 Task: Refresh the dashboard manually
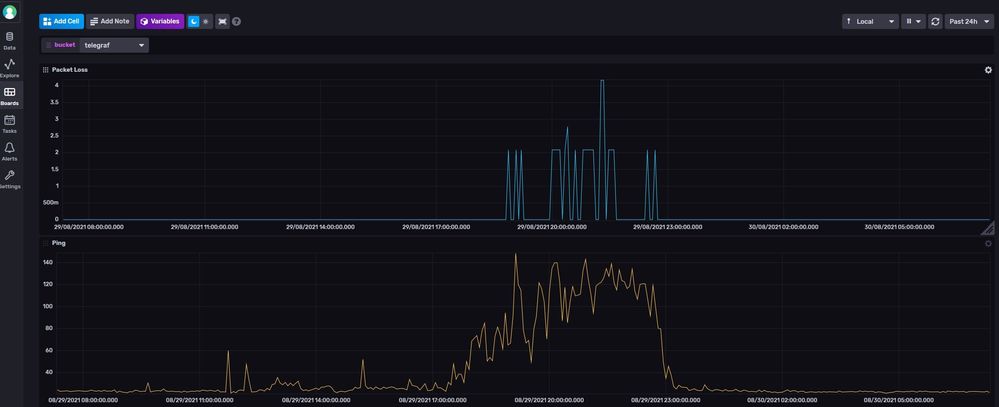click(x=935, y=21)
